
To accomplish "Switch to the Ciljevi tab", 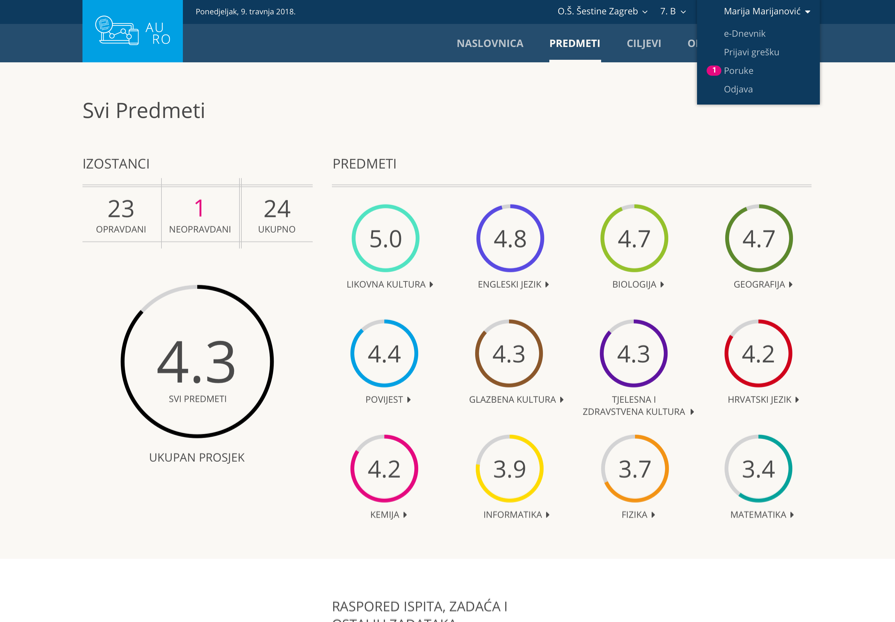I will [x=643, y=43].
